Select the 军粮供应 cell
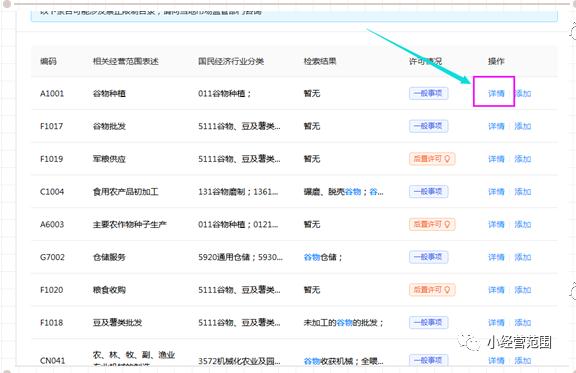The height and width of the screenshot is (373, 576). 109,159
